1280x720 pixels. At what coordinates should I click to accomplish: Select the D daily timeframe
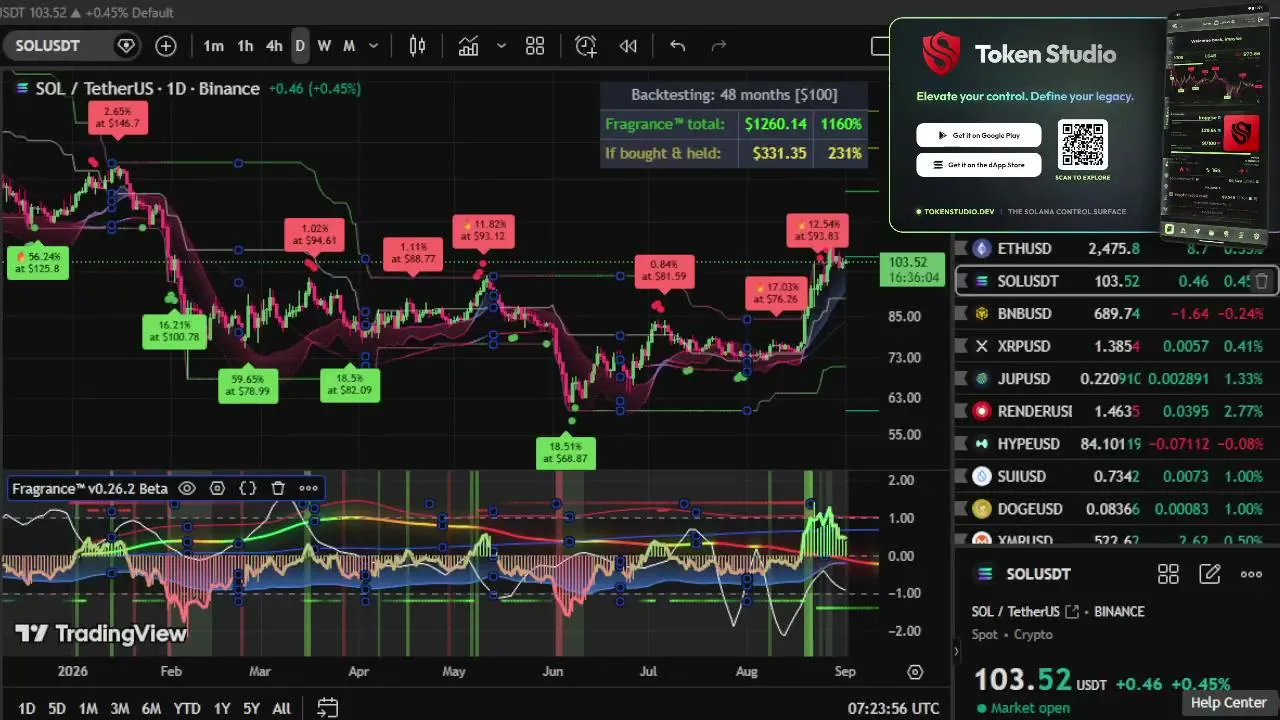(x=299, y=46)
